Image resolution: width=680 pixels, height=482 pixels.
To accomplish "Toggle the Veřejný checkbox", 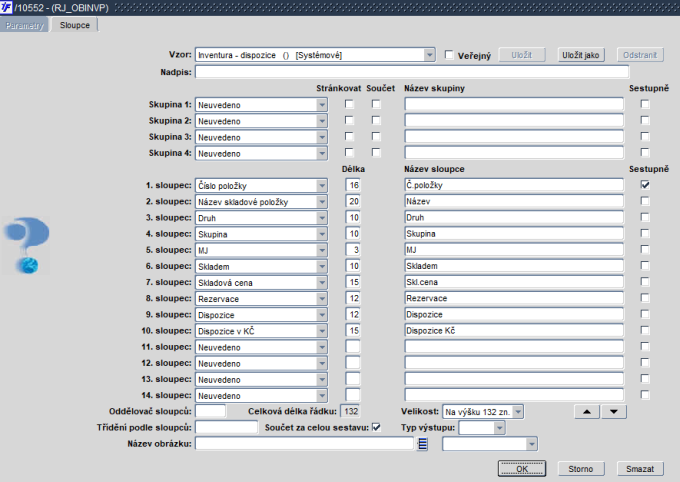I will coord(449,55).
